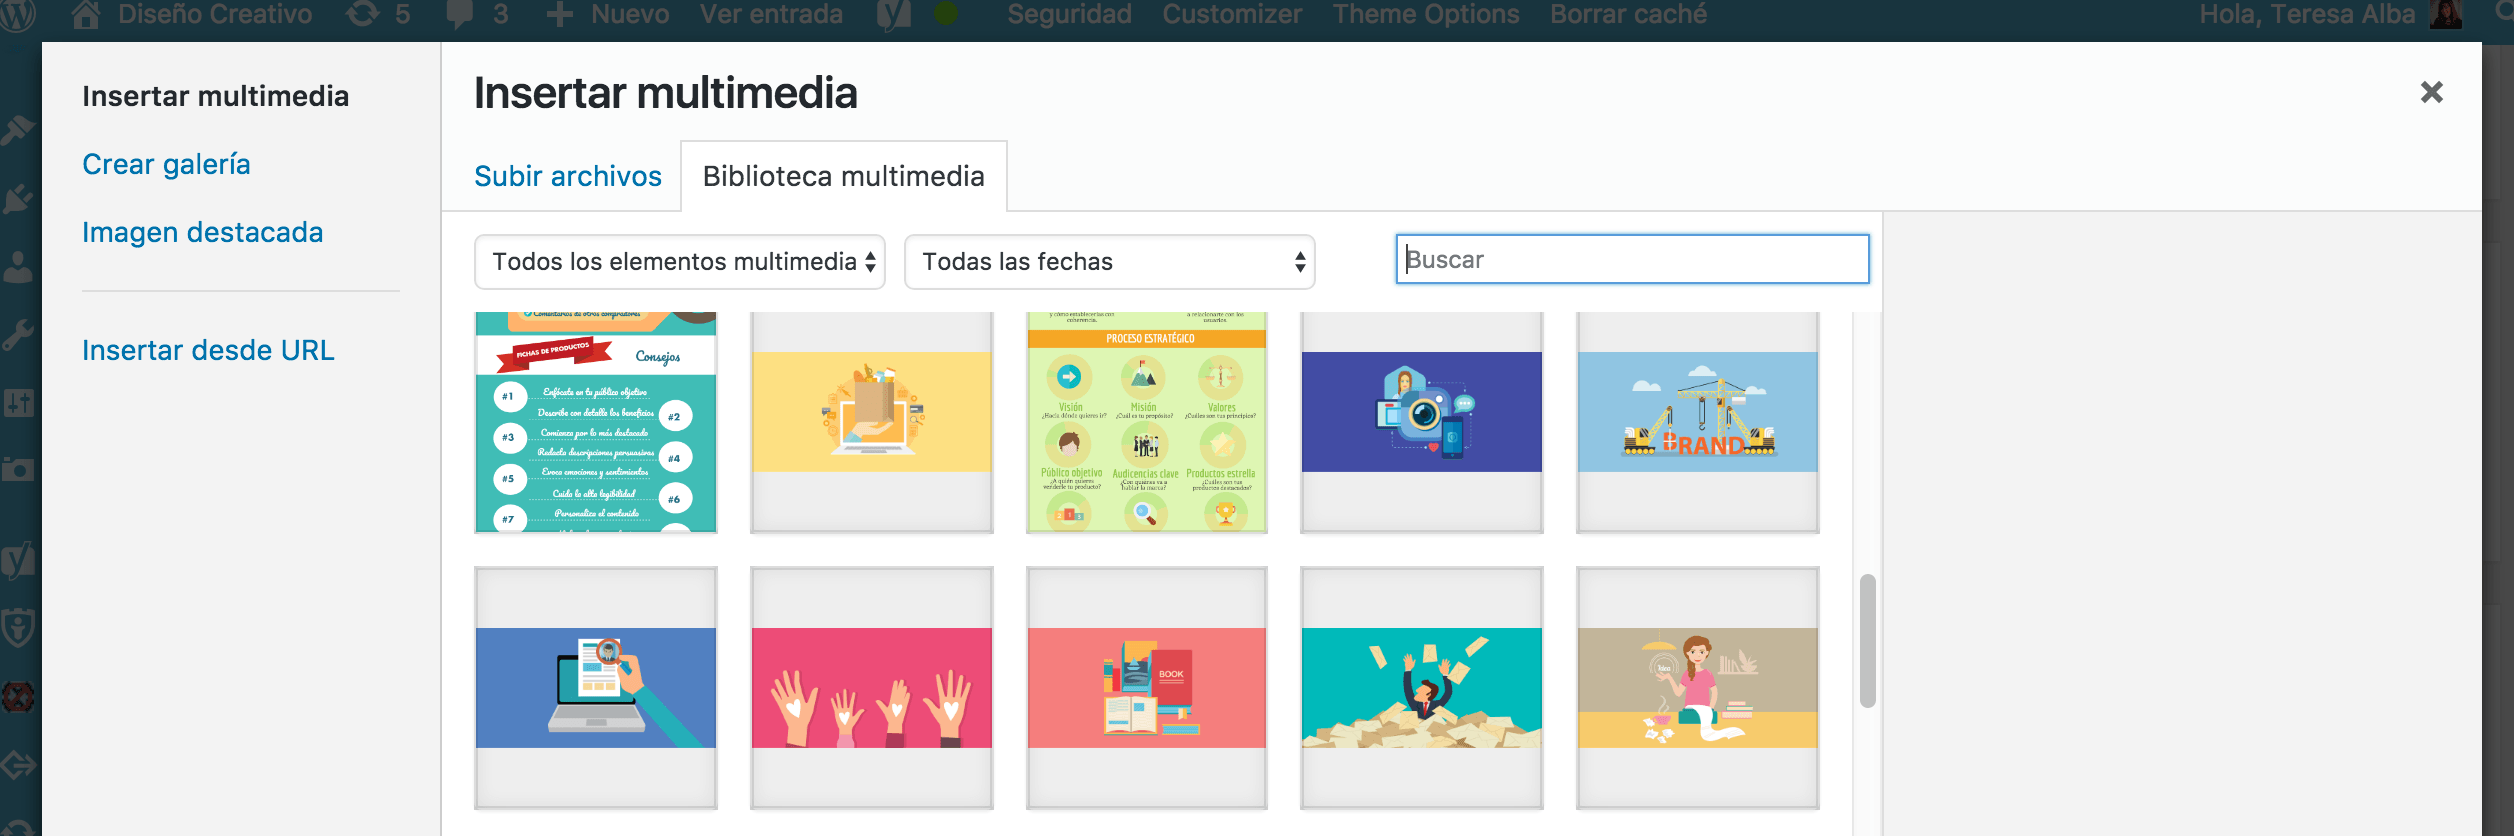Open the Settings sliders icon in sidebar
This screenshot has width=2514, height=836.
click(x=18, y=403)
